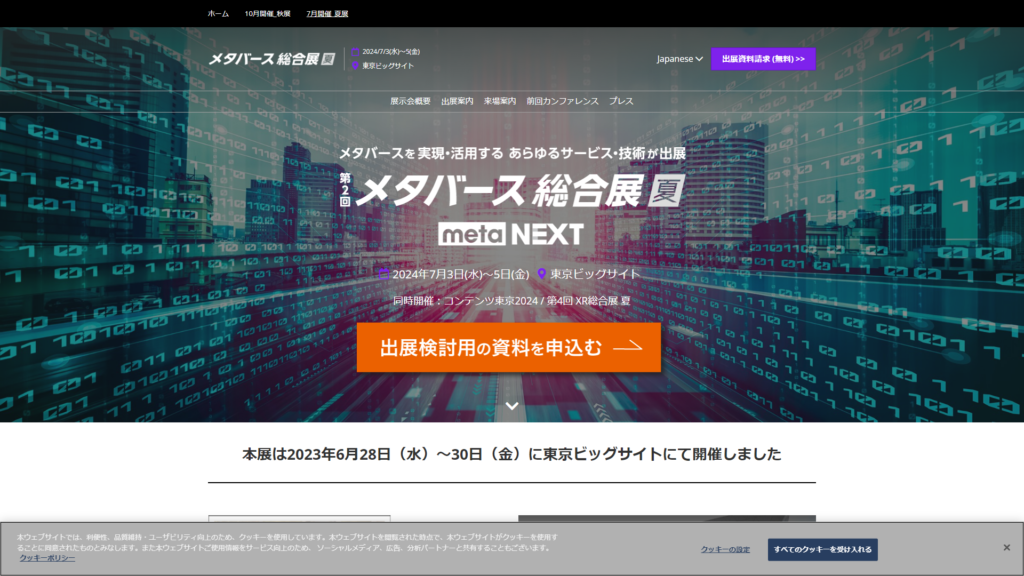
Task: Select the 7月開催_夏展 top link
Action: [327, 14]
